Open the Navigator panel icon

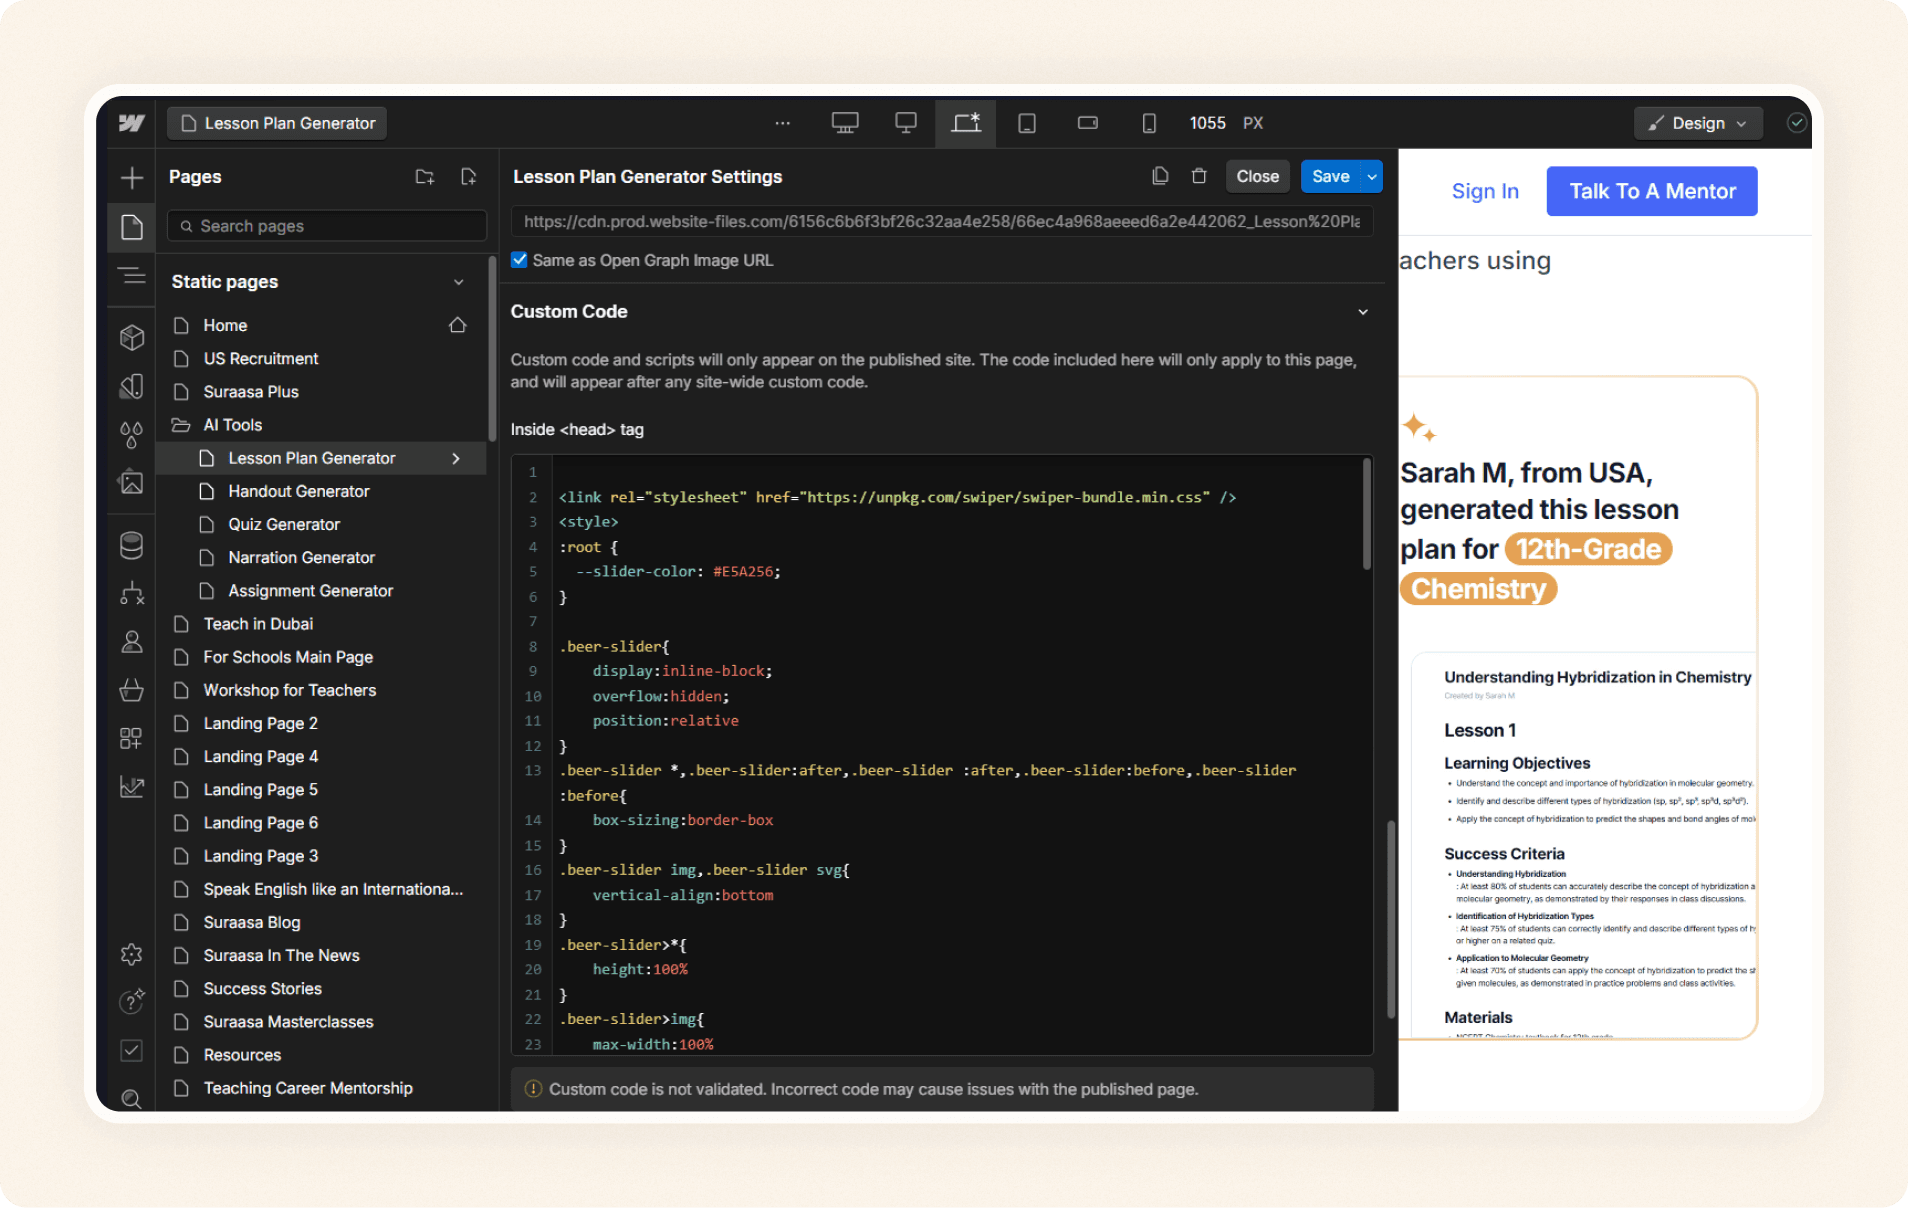click(131, 276)
